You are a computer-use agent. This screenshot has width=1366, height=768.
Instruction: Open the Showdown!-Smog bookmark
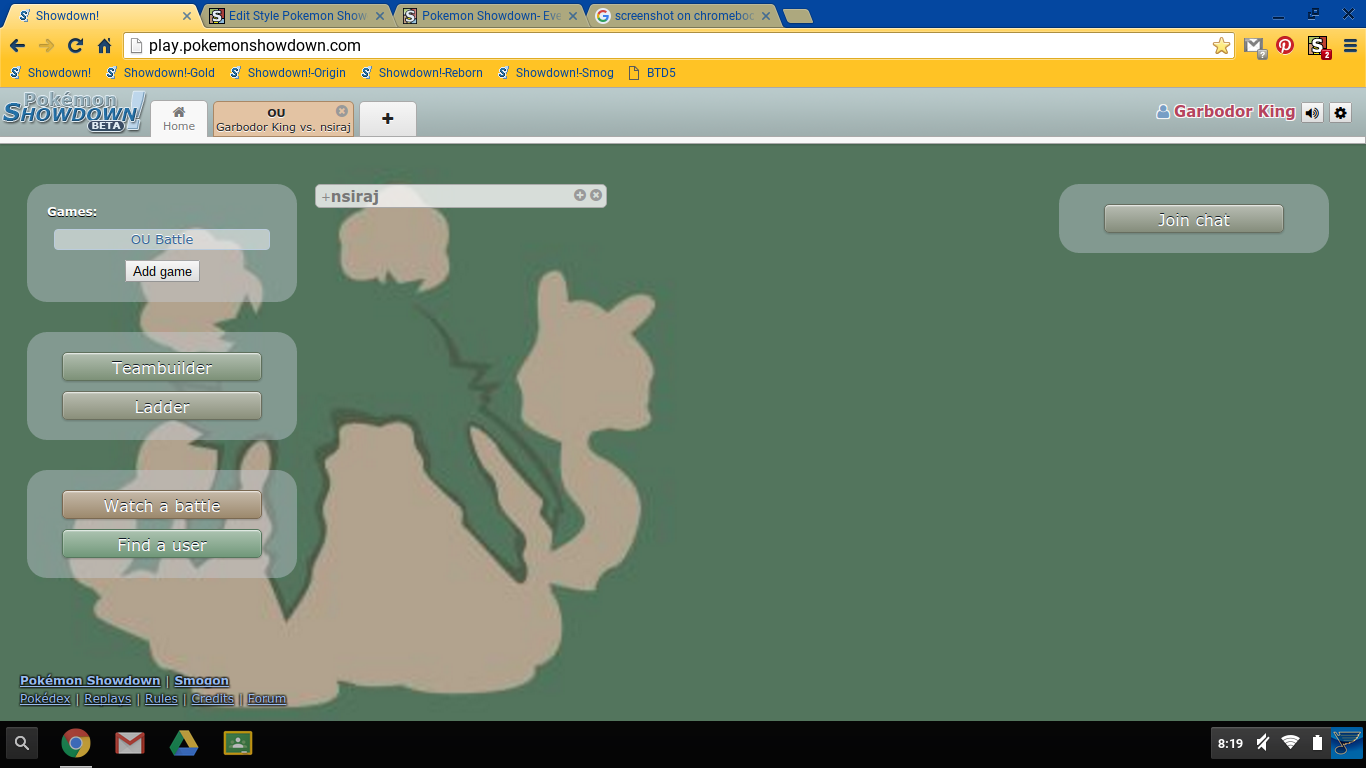pyautogui.click(x=556, y=73)
